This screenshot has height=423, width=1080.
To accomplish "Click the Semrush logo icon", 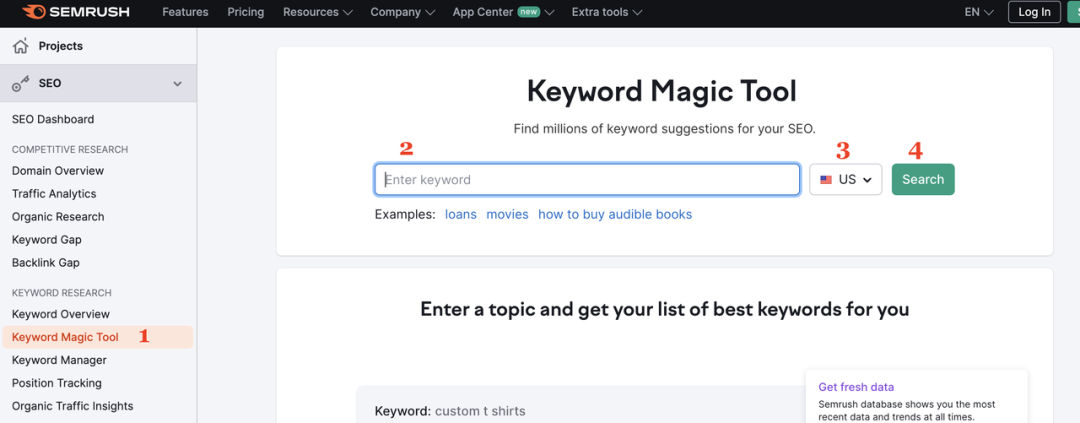I will pyautogui.click(x=33, y=12).
